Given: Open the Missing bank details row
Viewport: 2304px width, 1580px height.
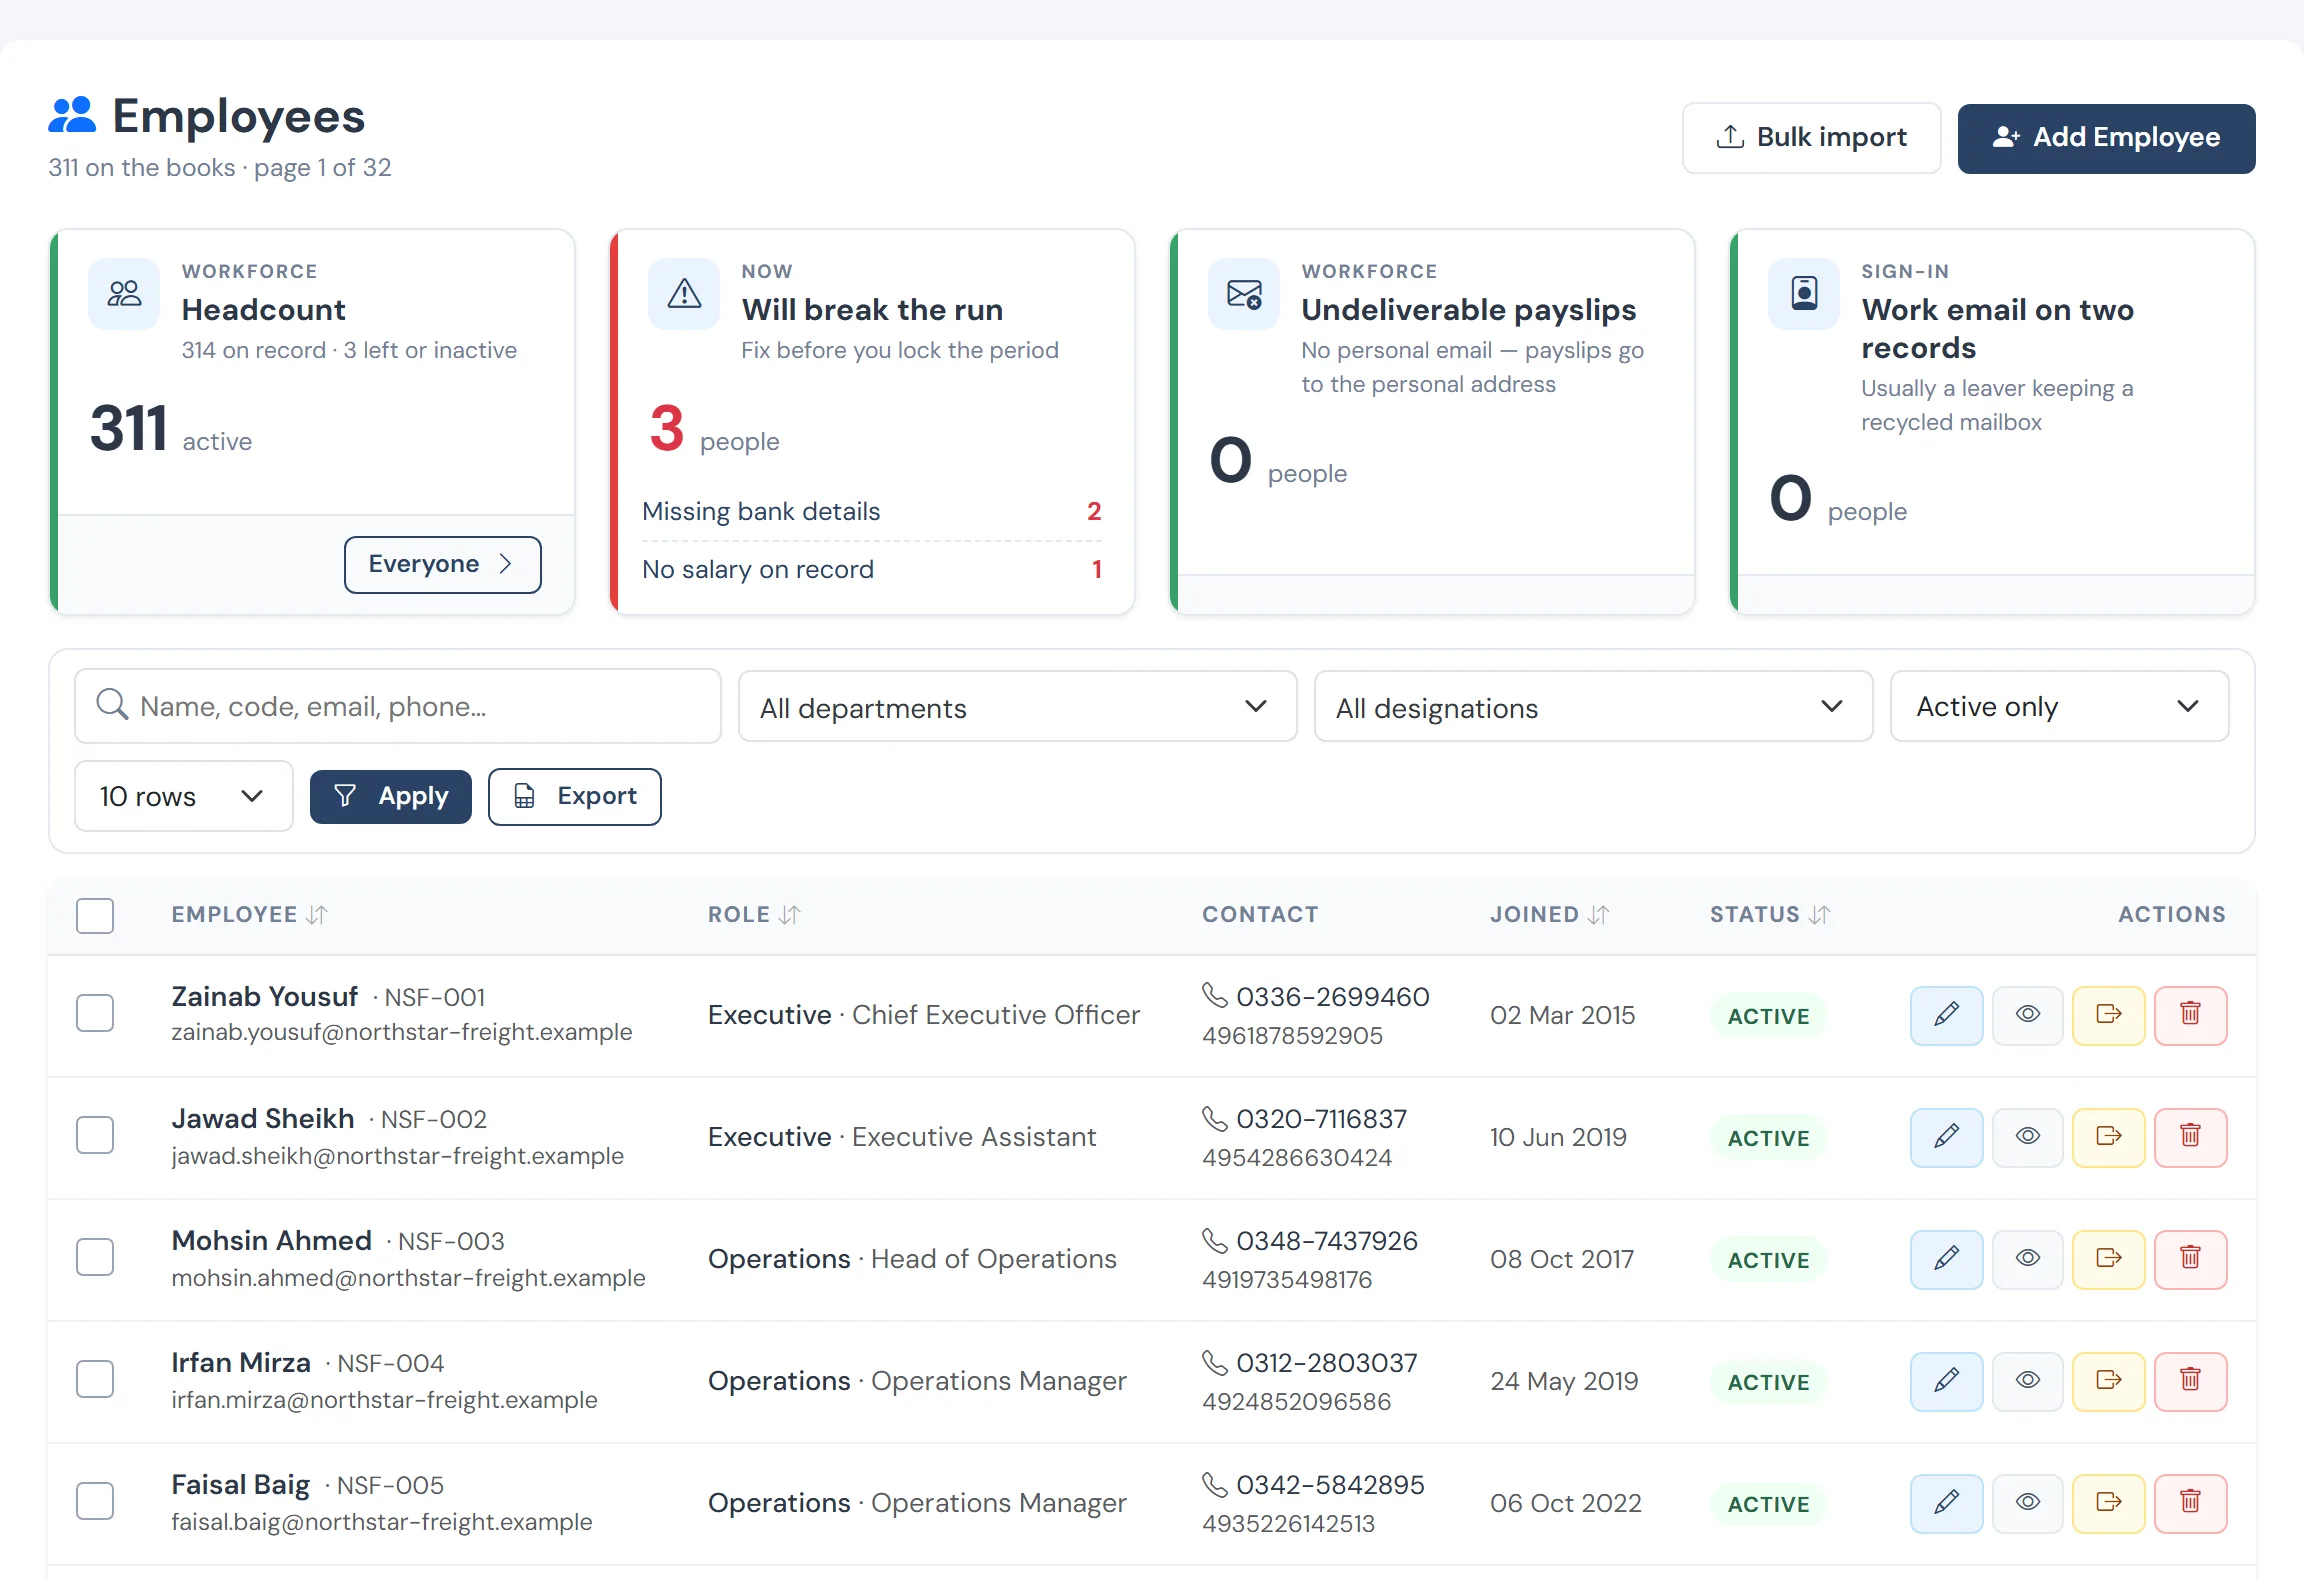Looking at the screenshot, I should pyautogui.click(x=872, y=512).
